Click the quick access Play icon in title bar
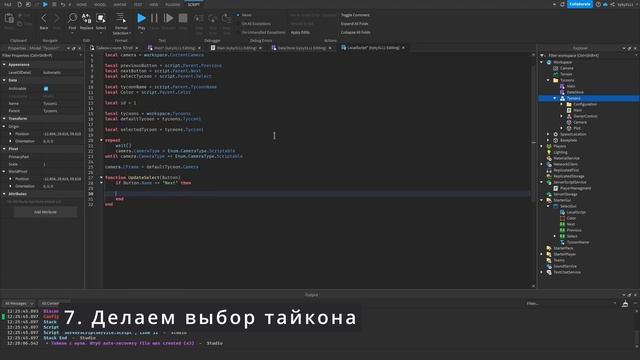 (x=45, y=4)
